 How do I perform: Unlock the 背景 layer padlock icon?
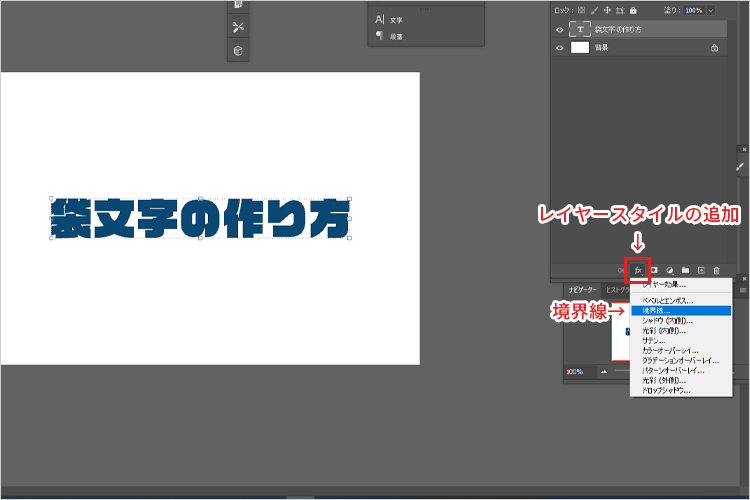pos(714,48)
